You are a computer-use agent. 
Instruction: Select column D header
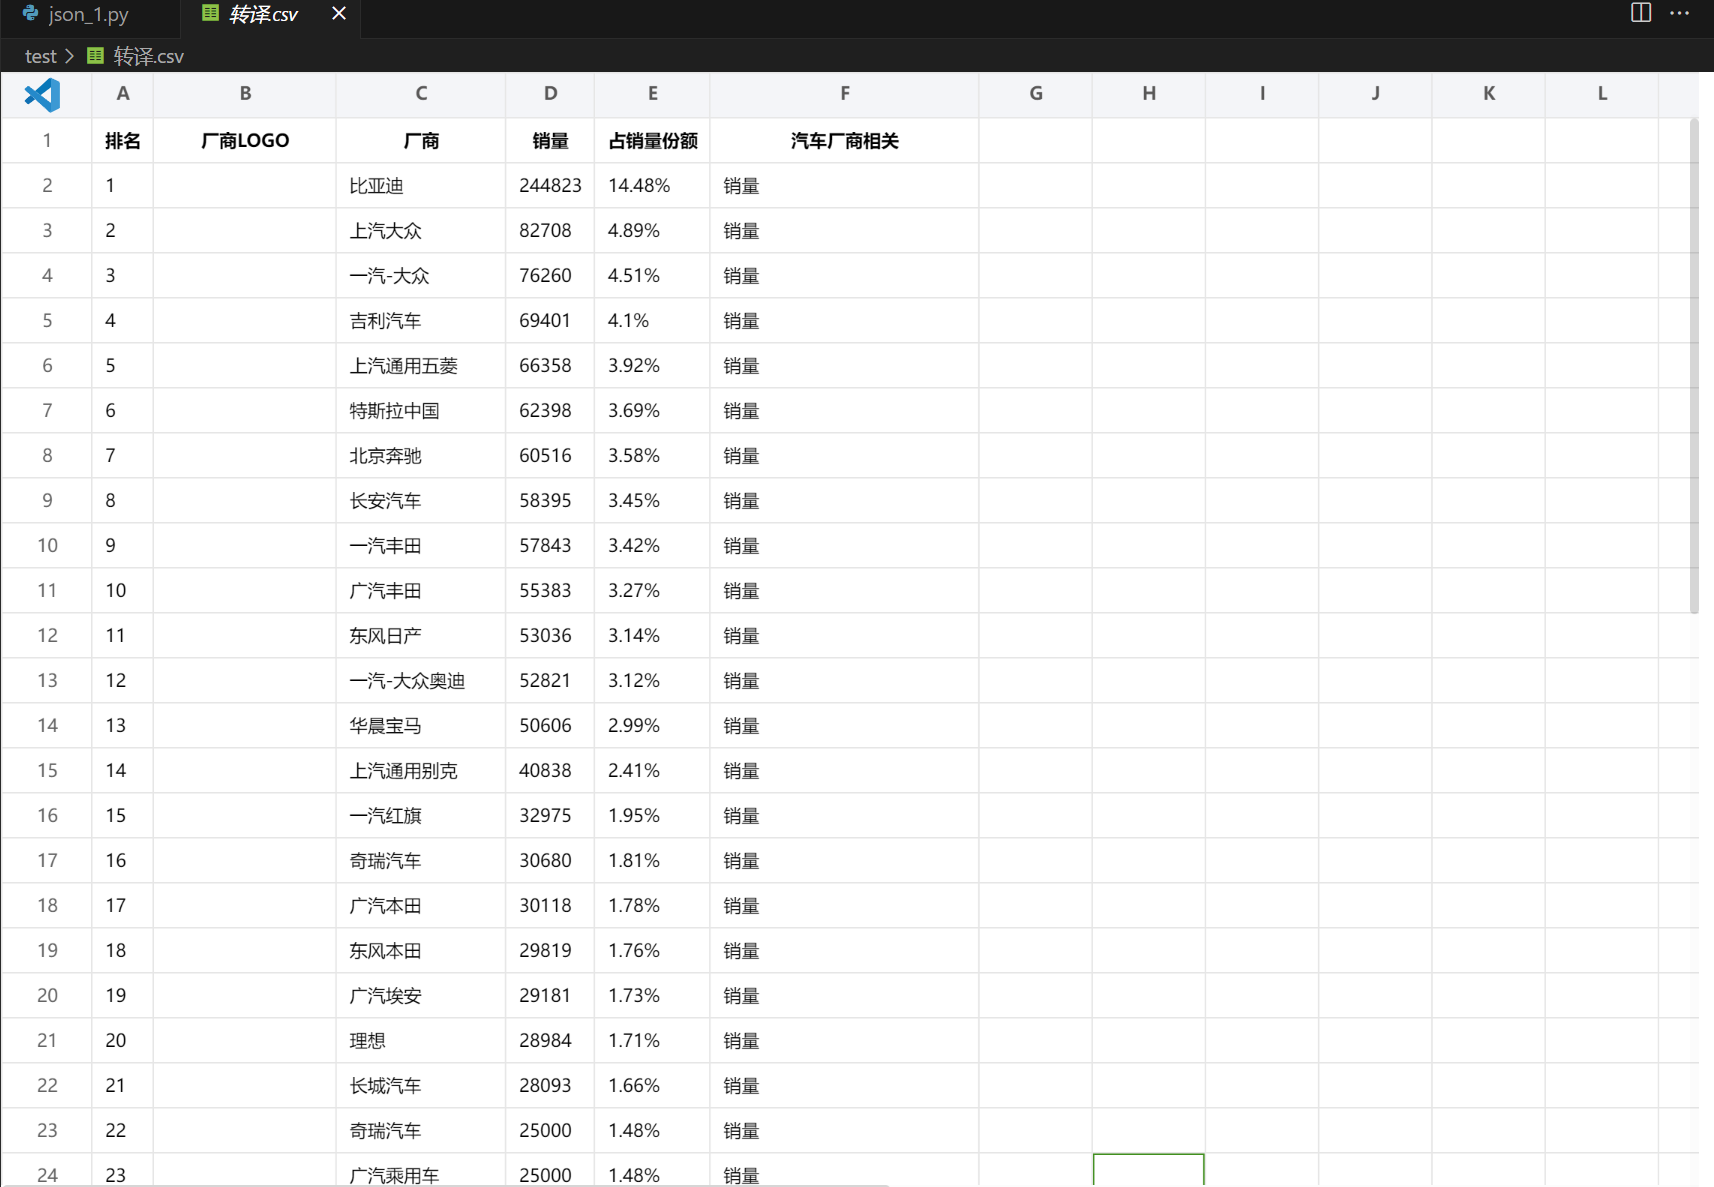(x=550, y=94)
